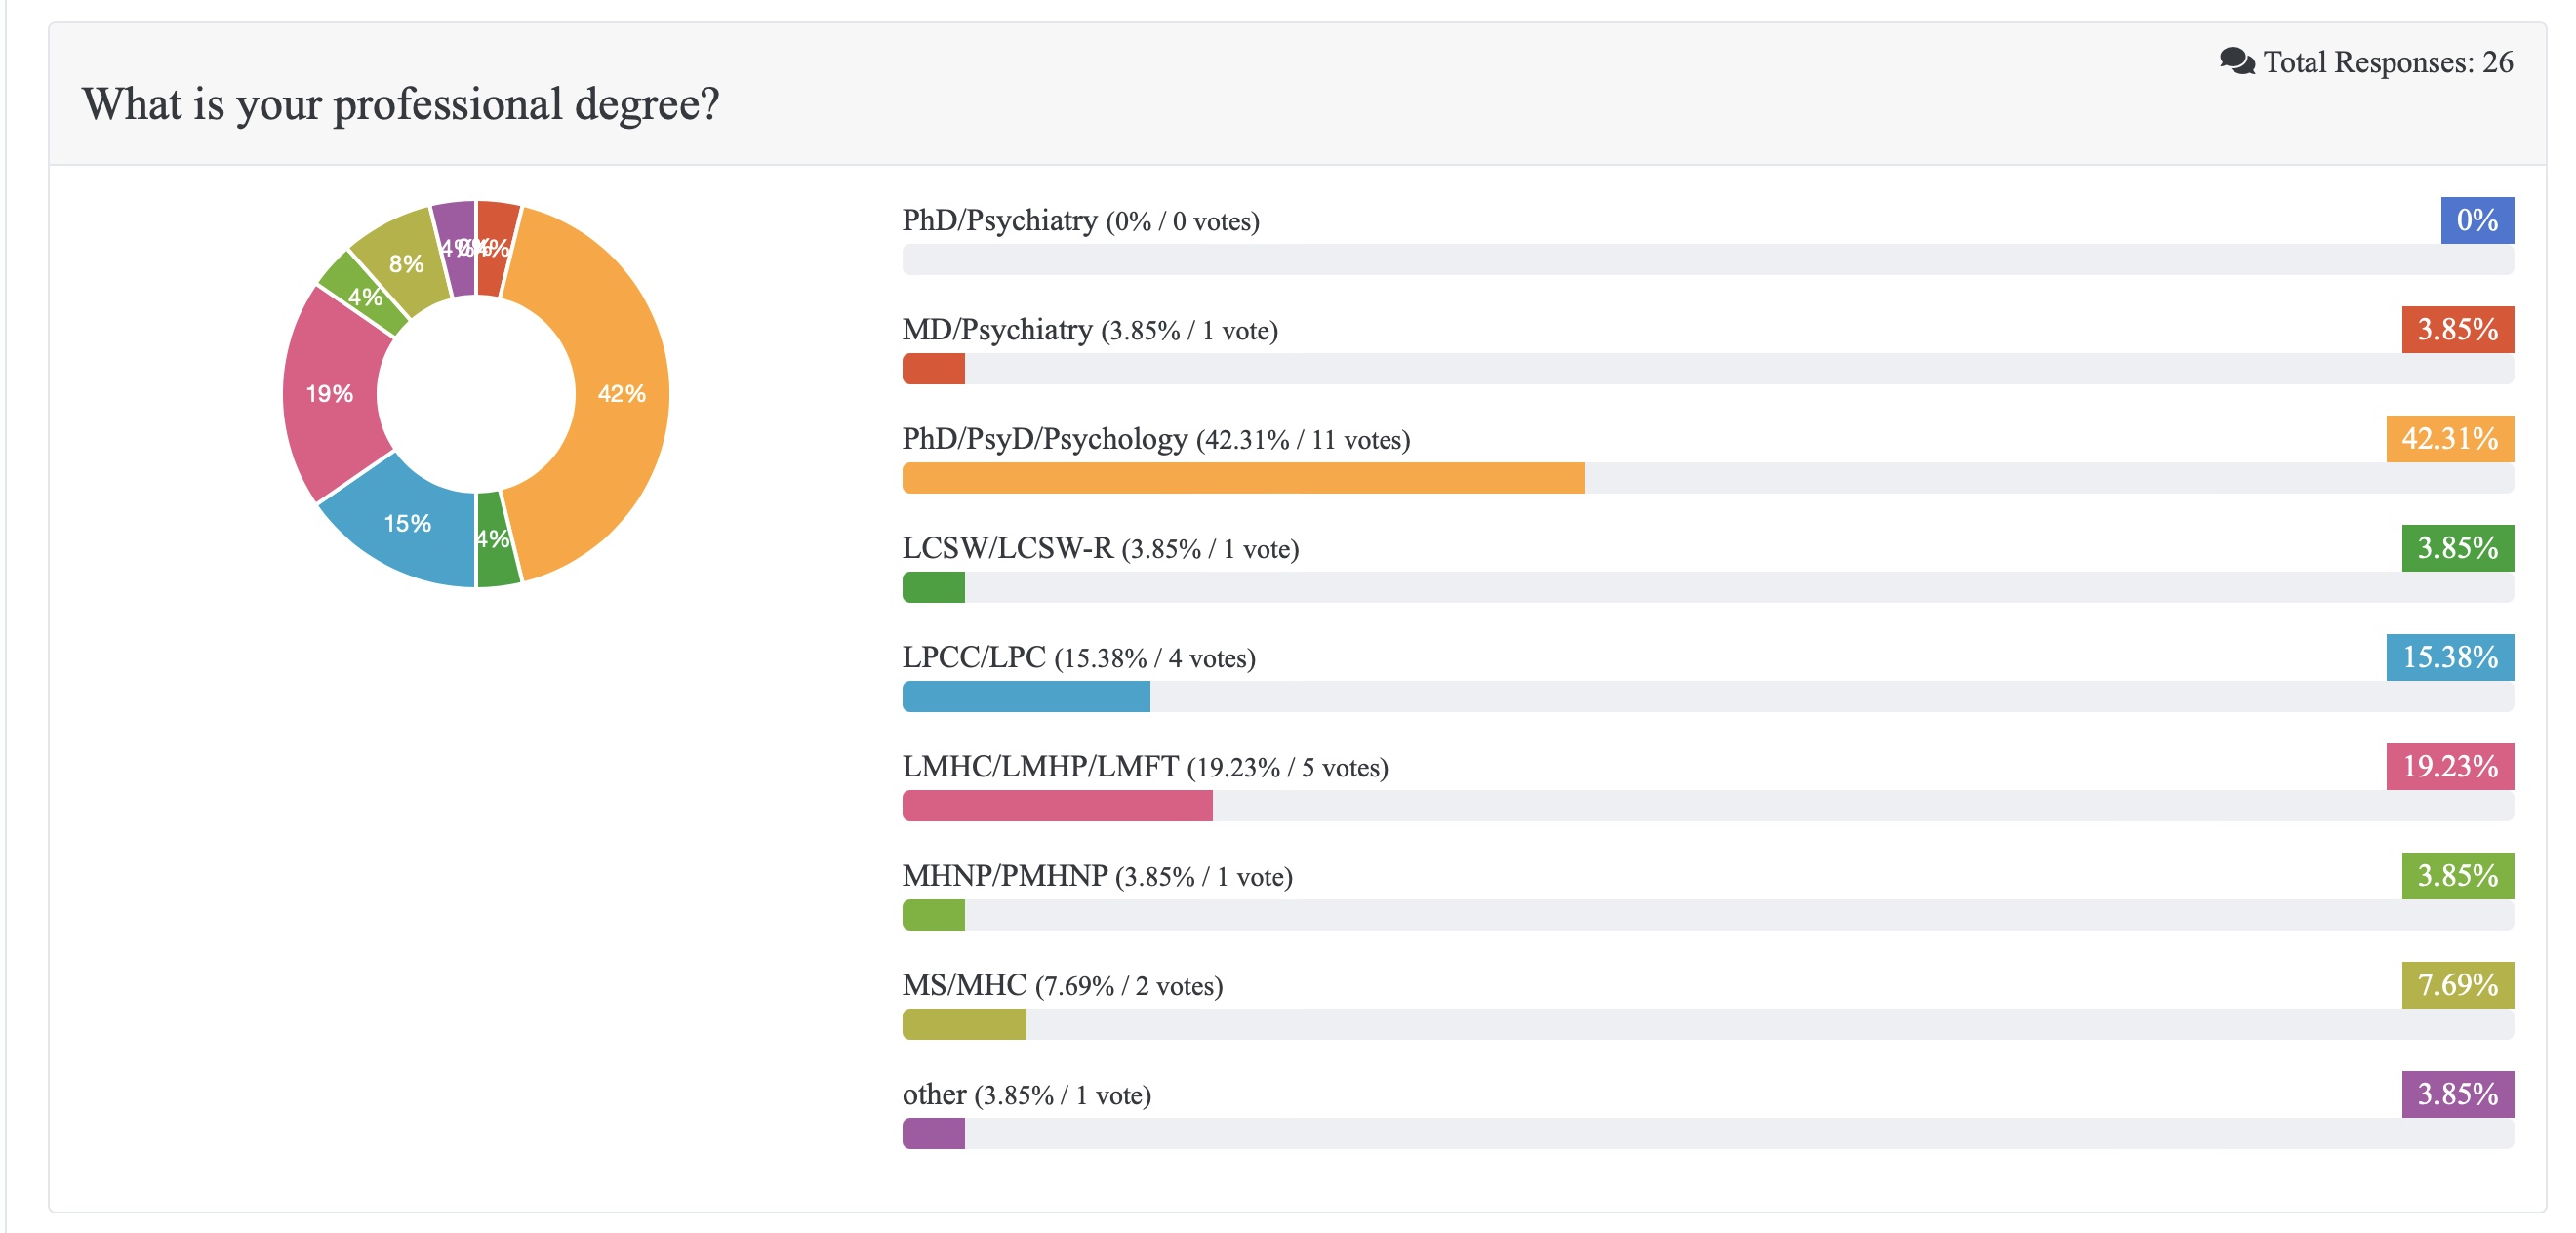Viewport: 2576px width, 1233px height.
Task: Click the orange 42.31% percentage badge
Action: [x=2449, y=438]
